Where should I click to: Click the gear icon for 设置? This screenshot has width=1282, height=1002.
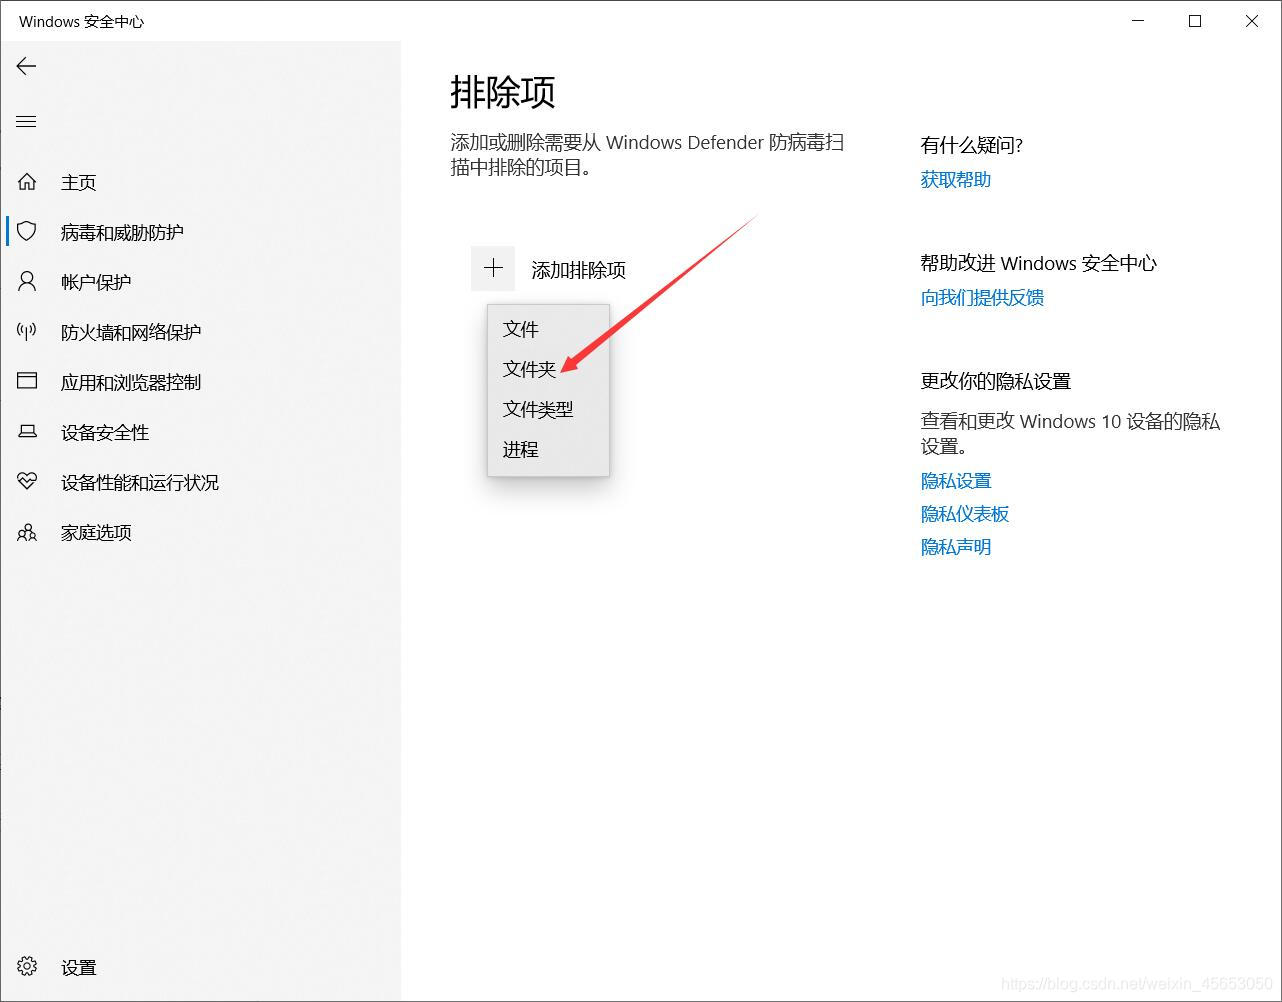tap(27, 966)
